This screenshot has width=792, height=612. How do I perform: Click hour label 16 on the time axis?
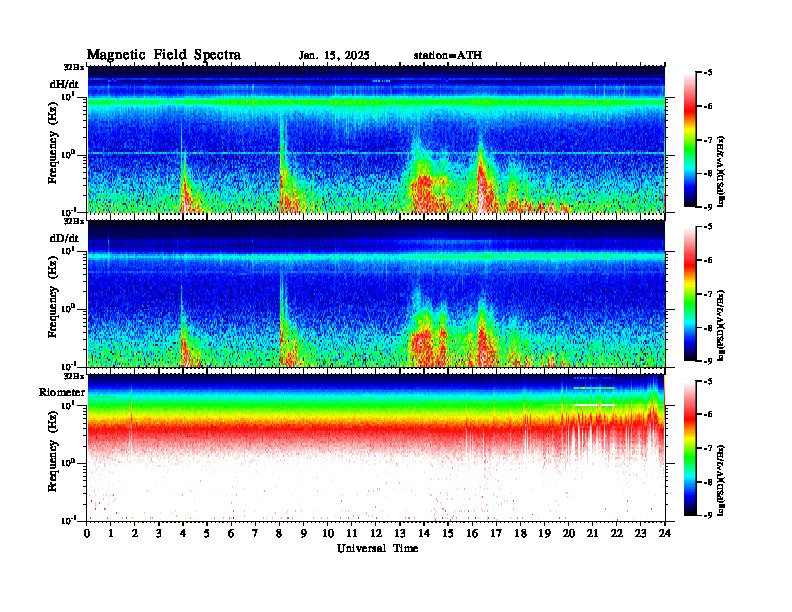point(472,533)
